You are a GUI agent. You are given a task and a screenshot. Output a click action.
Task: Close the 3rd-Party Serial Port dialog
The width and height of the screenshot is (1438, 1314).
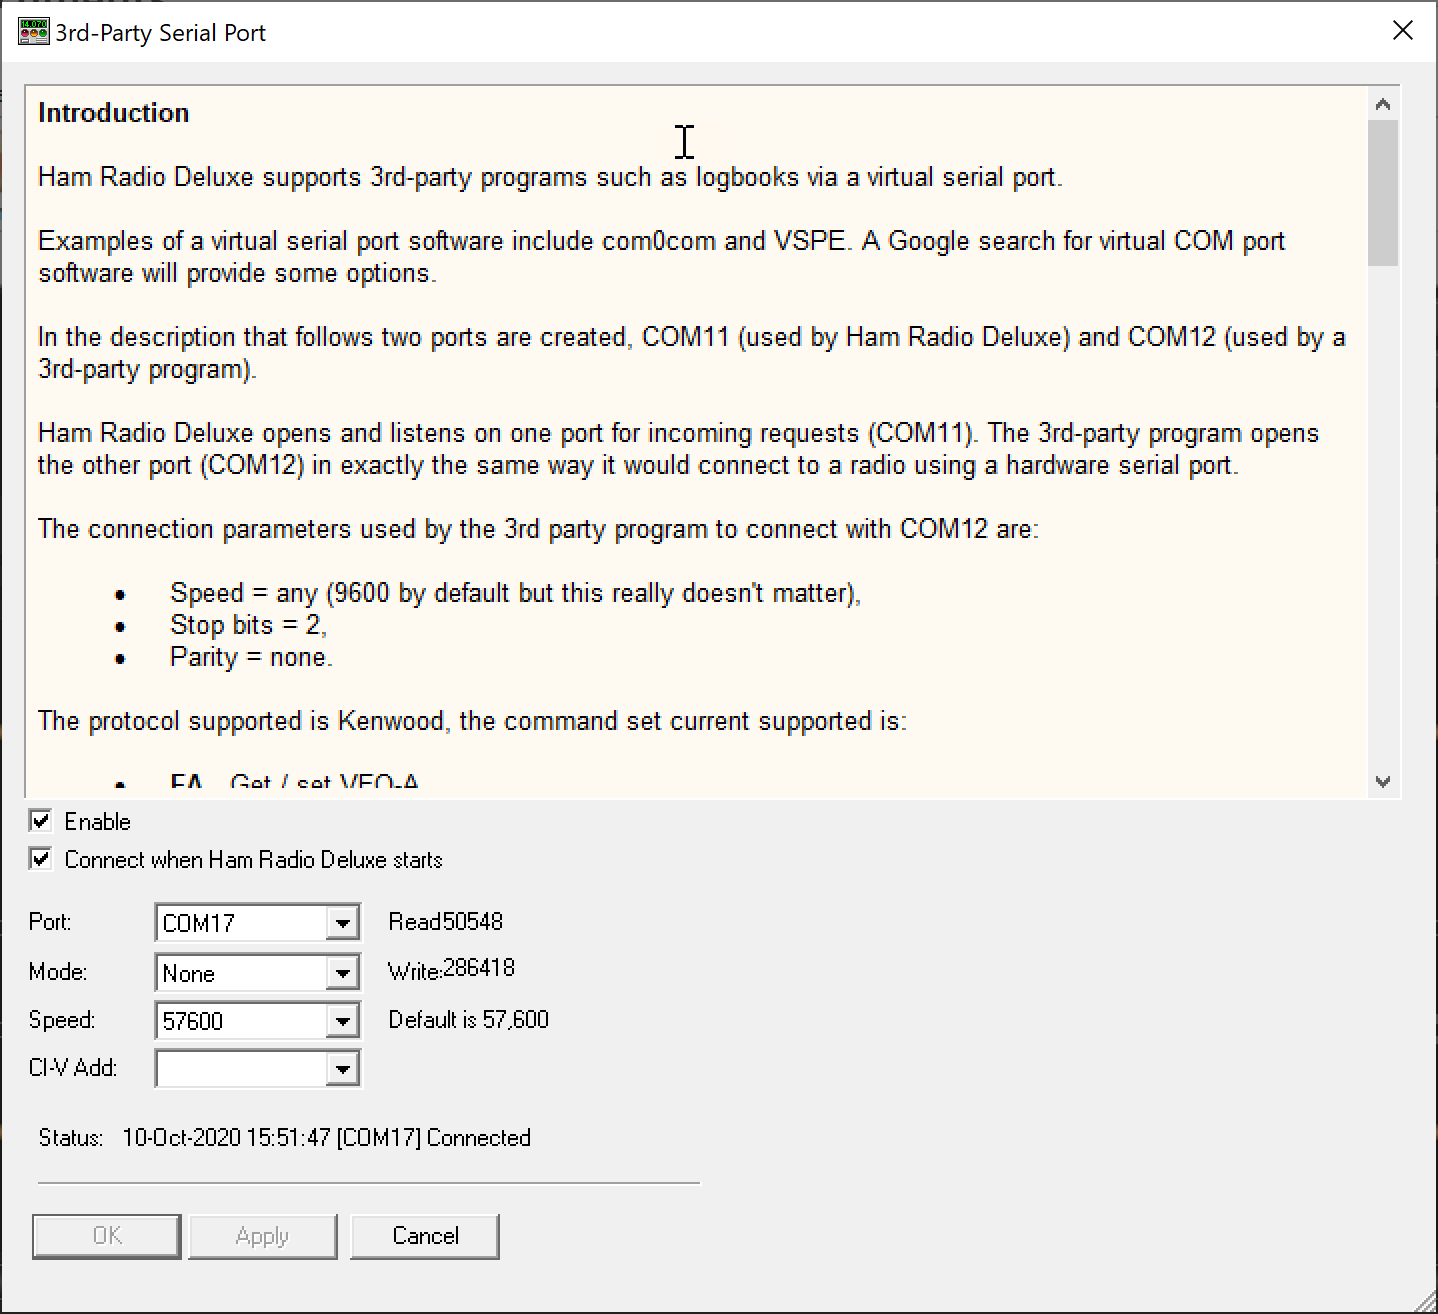coord(1403,31)
